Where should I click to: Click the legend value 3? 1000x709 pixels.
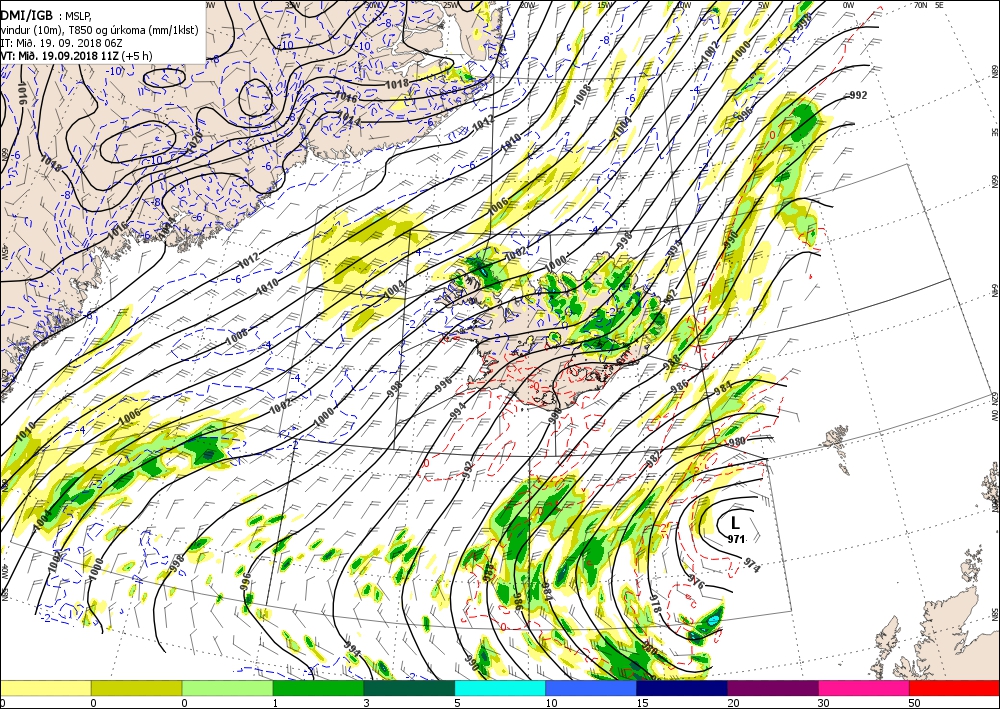(367, 703)
